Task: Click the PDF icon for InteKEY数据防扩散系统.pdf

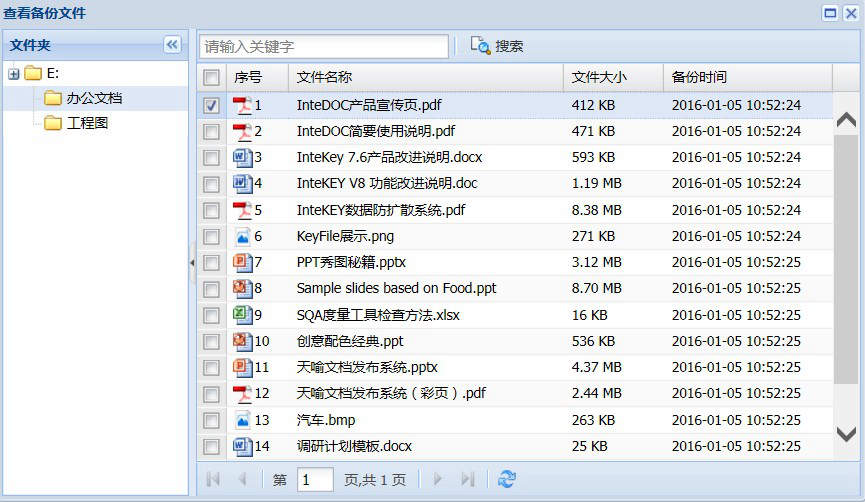Action: pyautogui.click(x=242, y=210)
